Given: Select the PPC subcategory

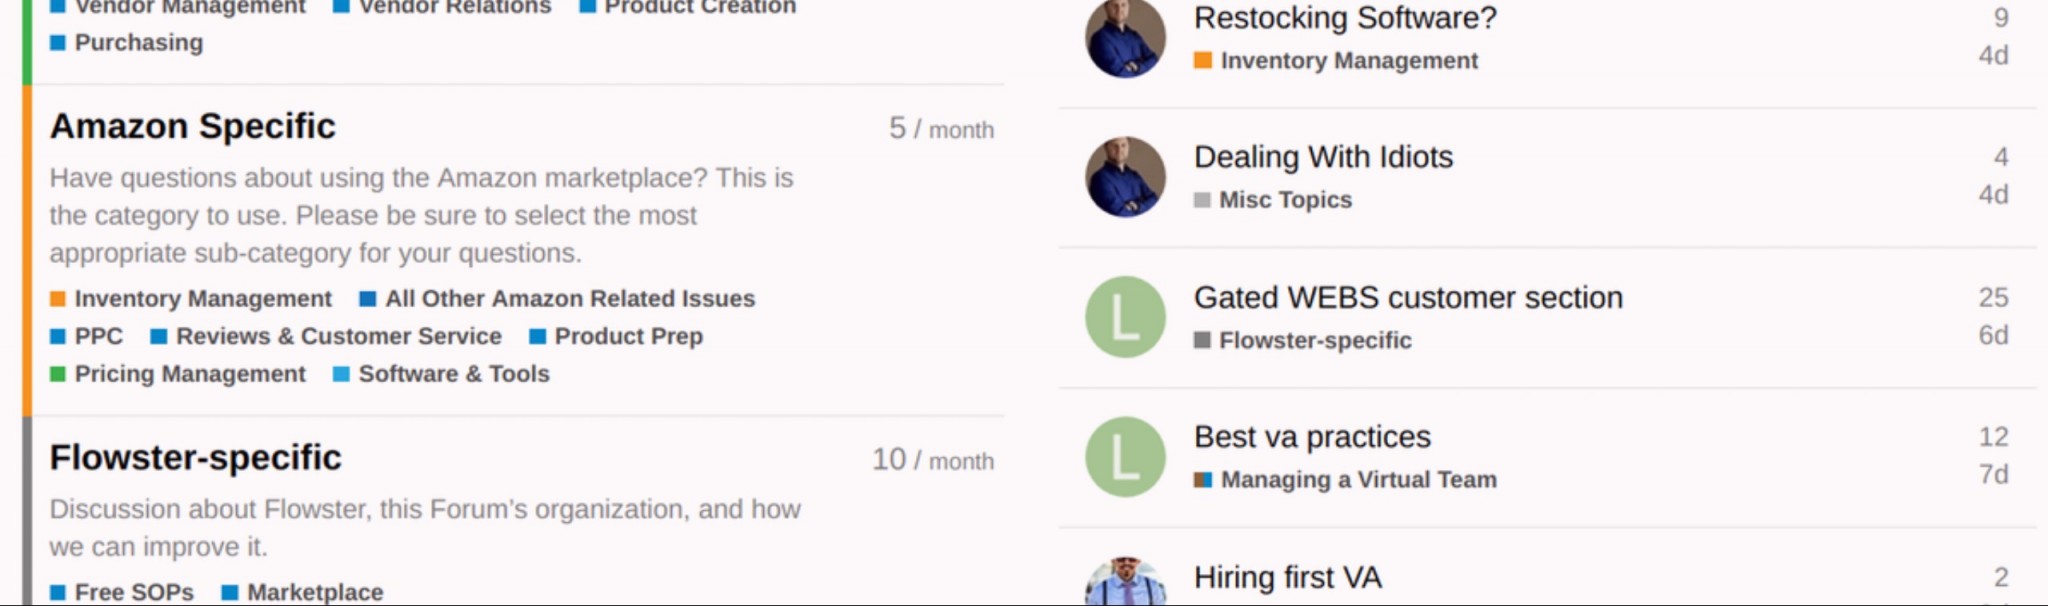Looking at the screenshot, I should [98, 336].
